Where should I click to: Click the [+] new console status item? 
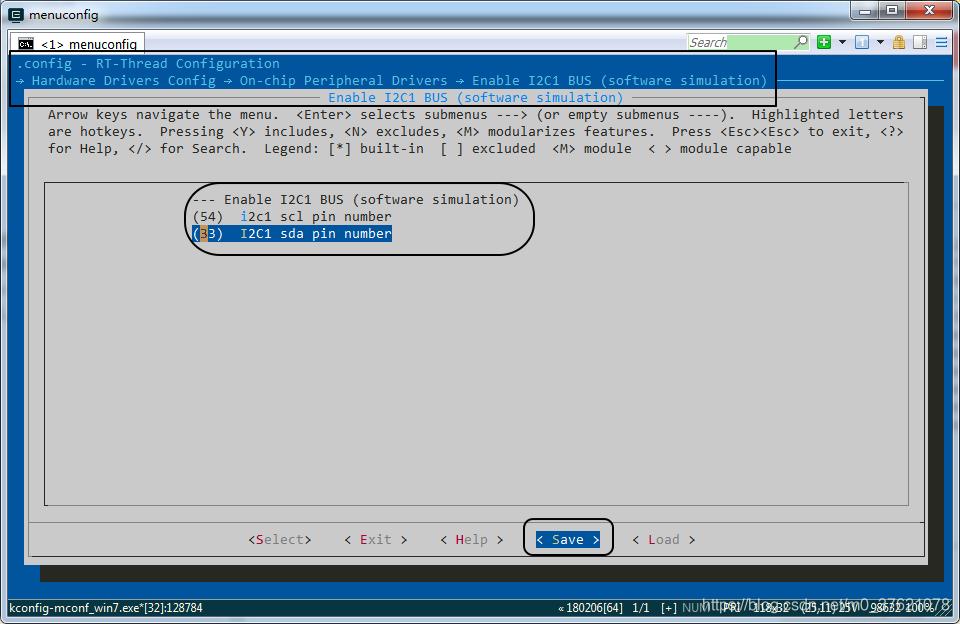tap(669, 607)
